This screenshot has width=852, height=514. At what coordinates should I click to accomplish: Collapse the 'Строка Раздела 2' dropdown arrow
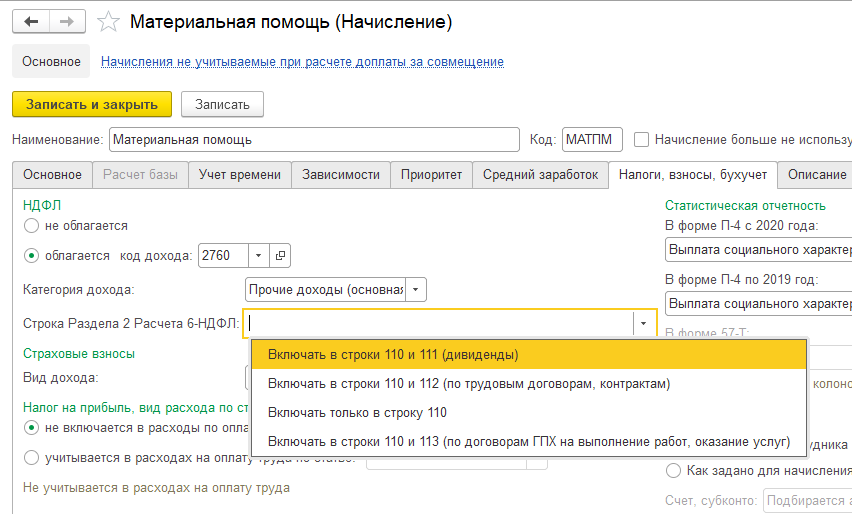pyautogui.click(x=642, y=323)
